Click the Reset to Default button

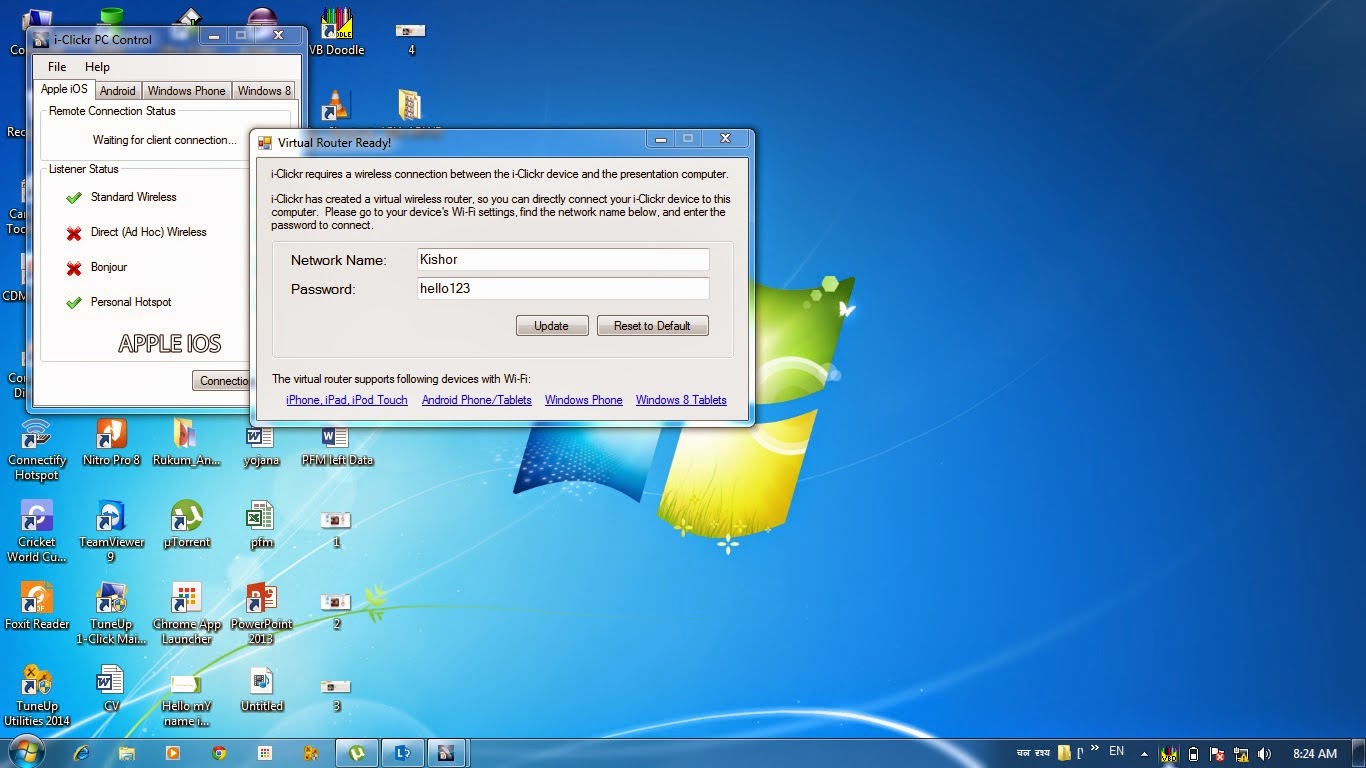tap(652, 326)
